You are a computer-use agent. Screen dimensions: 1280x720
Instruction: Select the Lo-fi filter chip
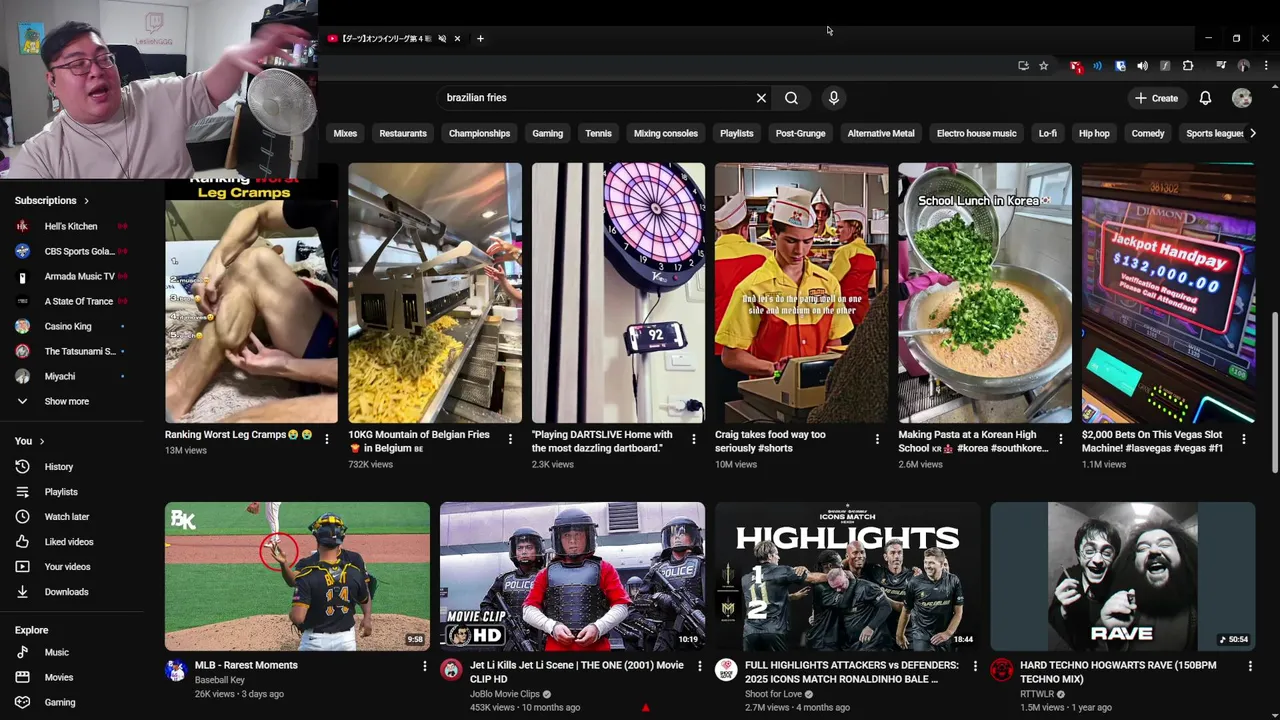pyautogui.click(x=1047, y=133)
